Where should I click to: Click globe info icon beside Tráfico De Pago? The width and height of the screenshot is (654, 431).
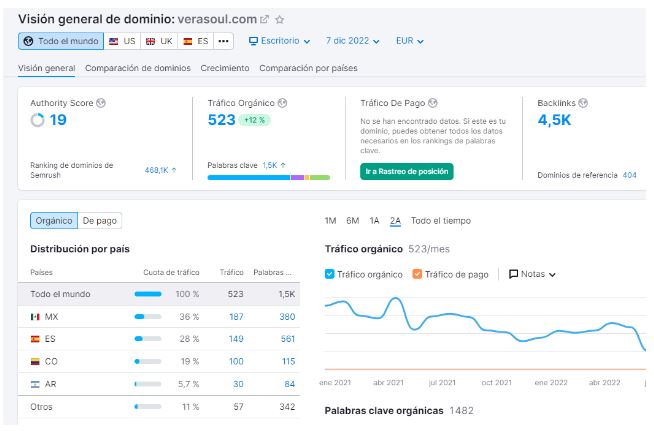[x=433, y=103]
